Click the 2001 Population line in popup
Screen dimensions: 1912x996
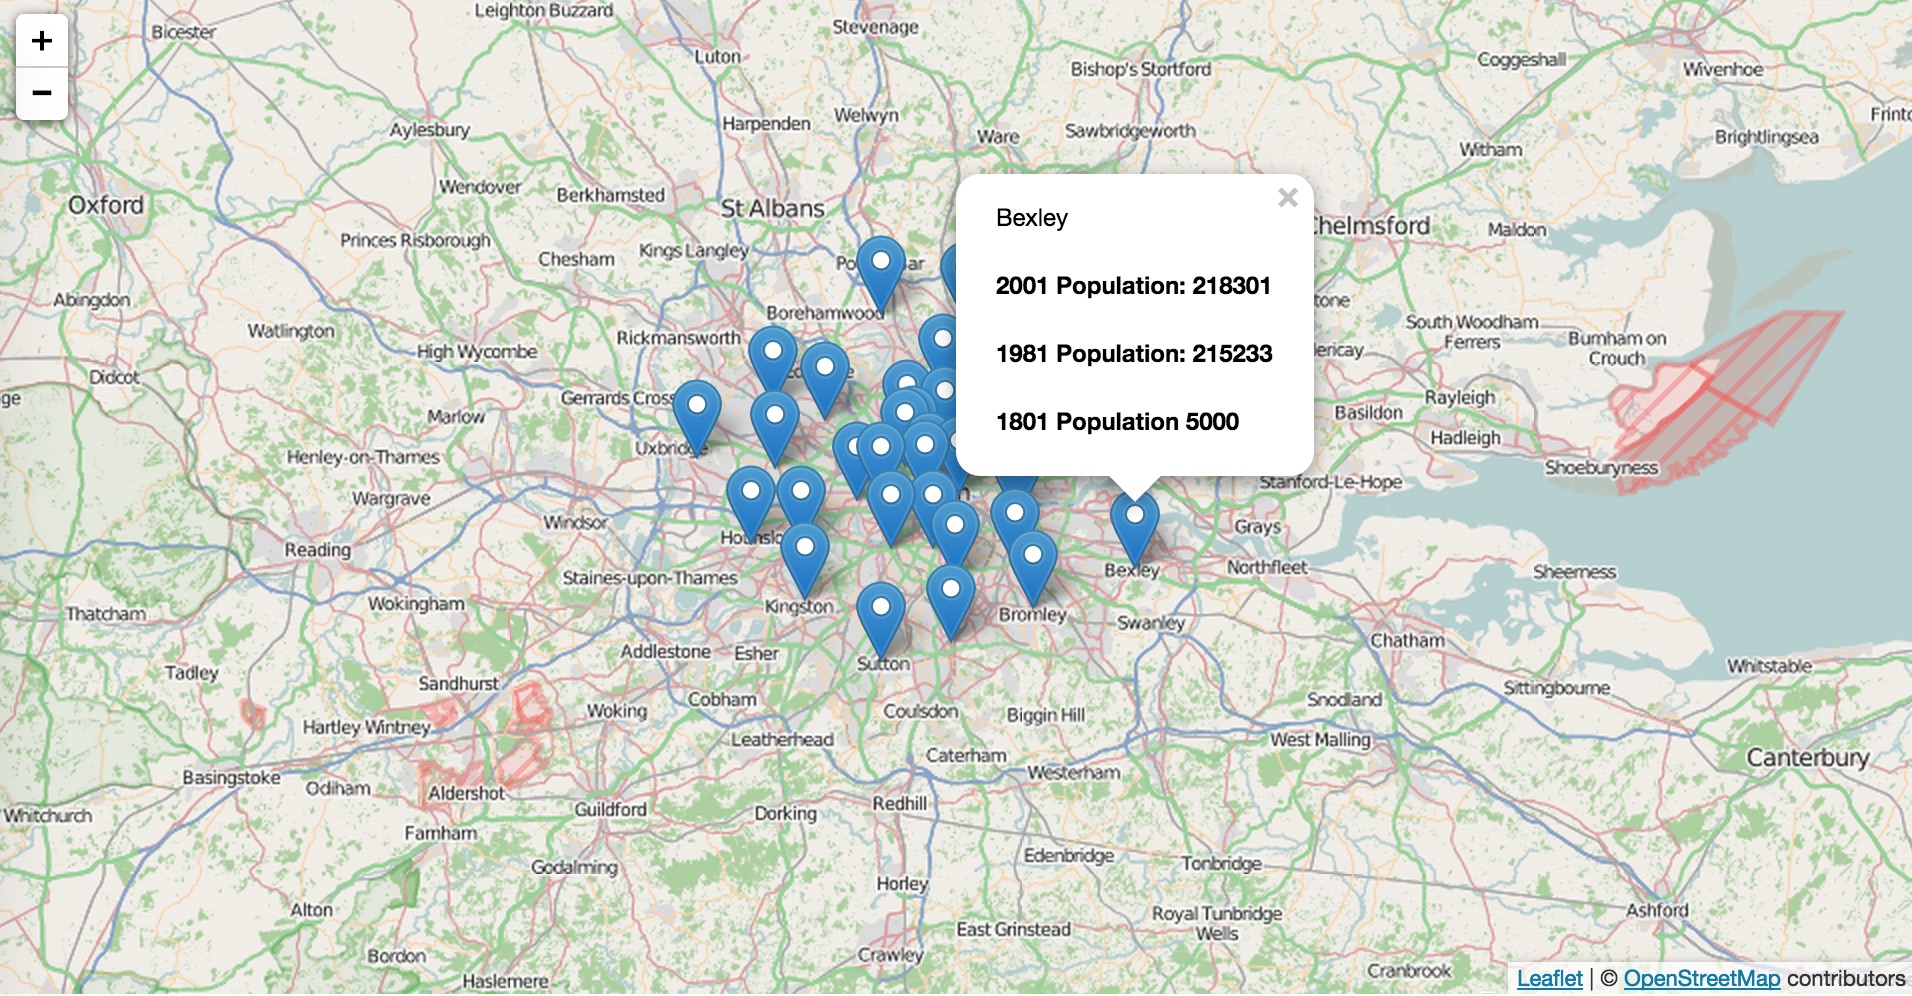click(x=1133, y=286)
